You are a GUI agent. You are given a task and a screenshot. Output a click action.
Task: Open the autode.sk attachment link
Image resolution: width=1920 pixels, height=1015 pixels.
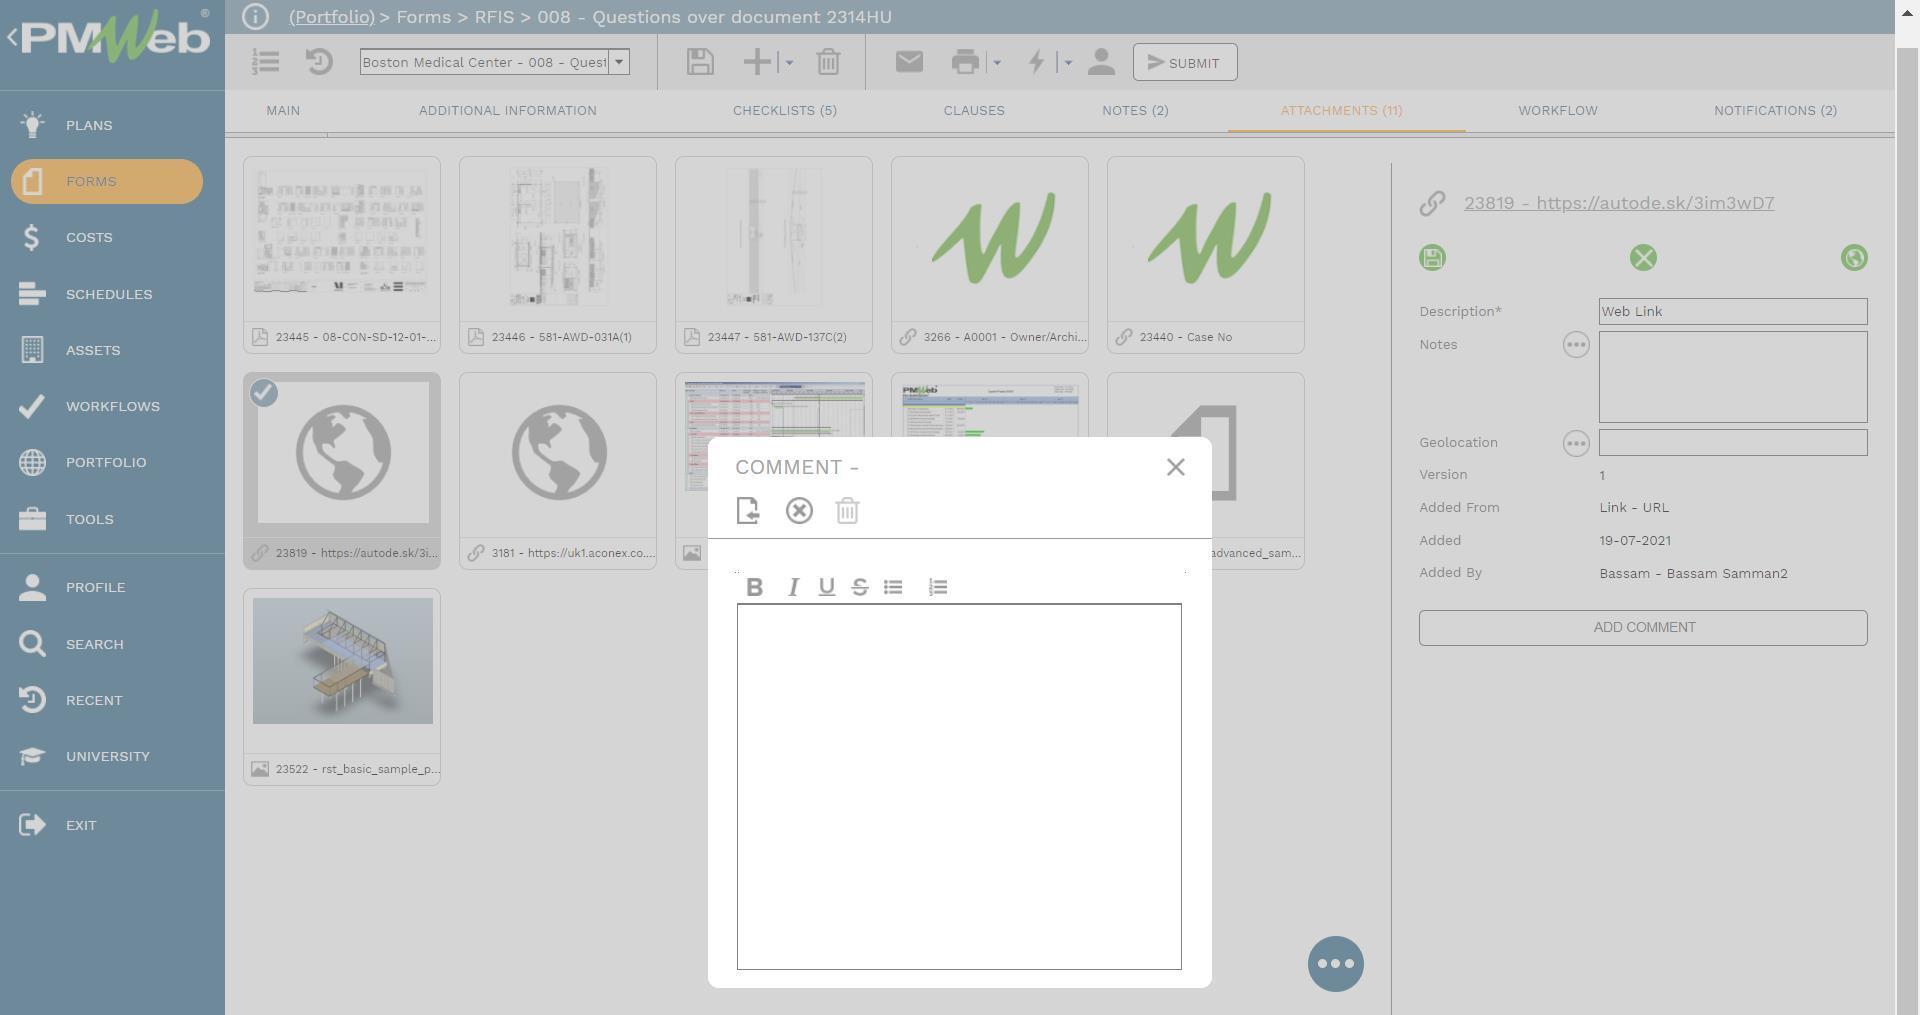[1618, 203]
